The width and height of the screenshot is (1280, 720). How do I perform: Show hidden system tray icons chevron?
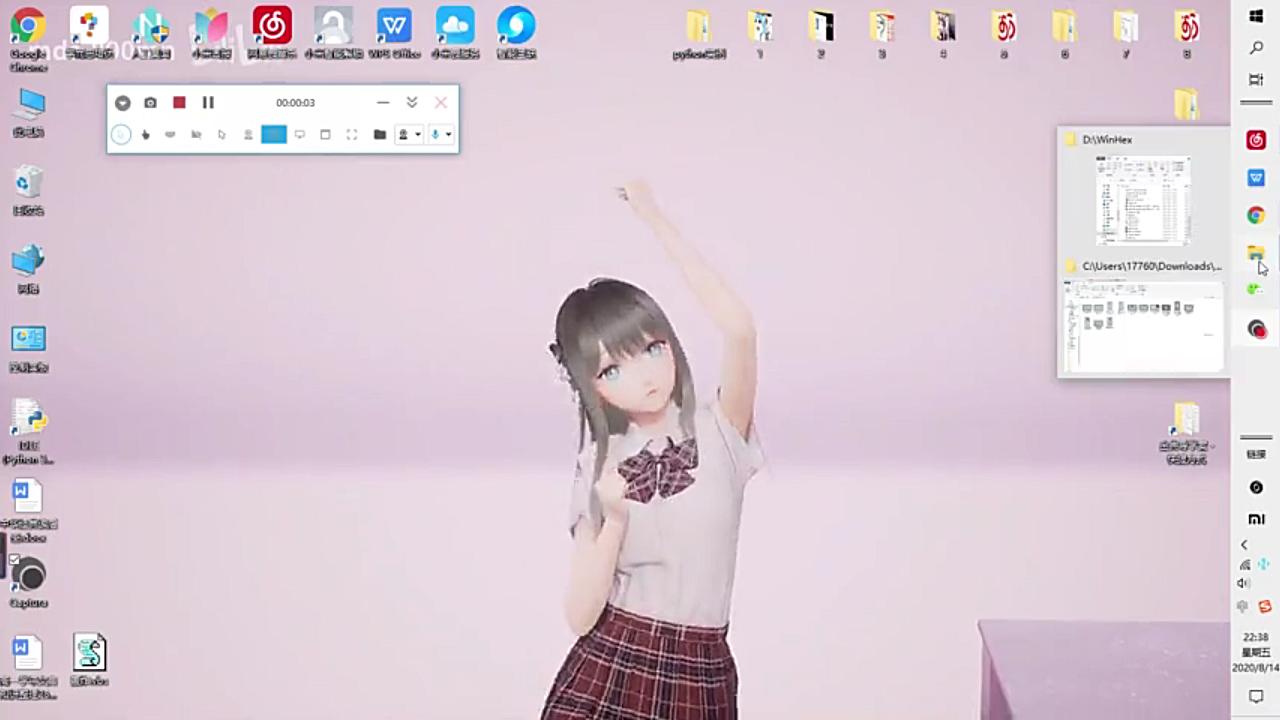pos(1244,545)
